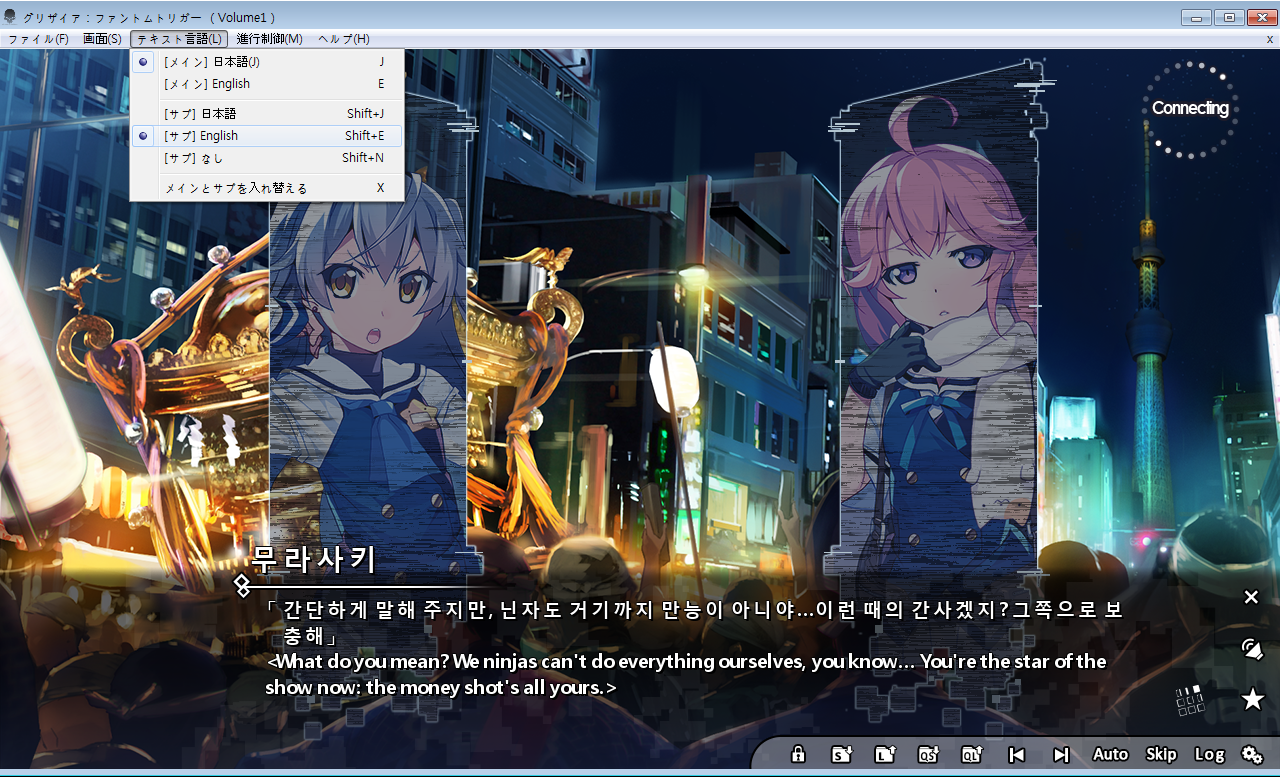Click the Connecting indicator
Image resolution: width=1280 pixels, height=777 pixels.
(1190, 108)
